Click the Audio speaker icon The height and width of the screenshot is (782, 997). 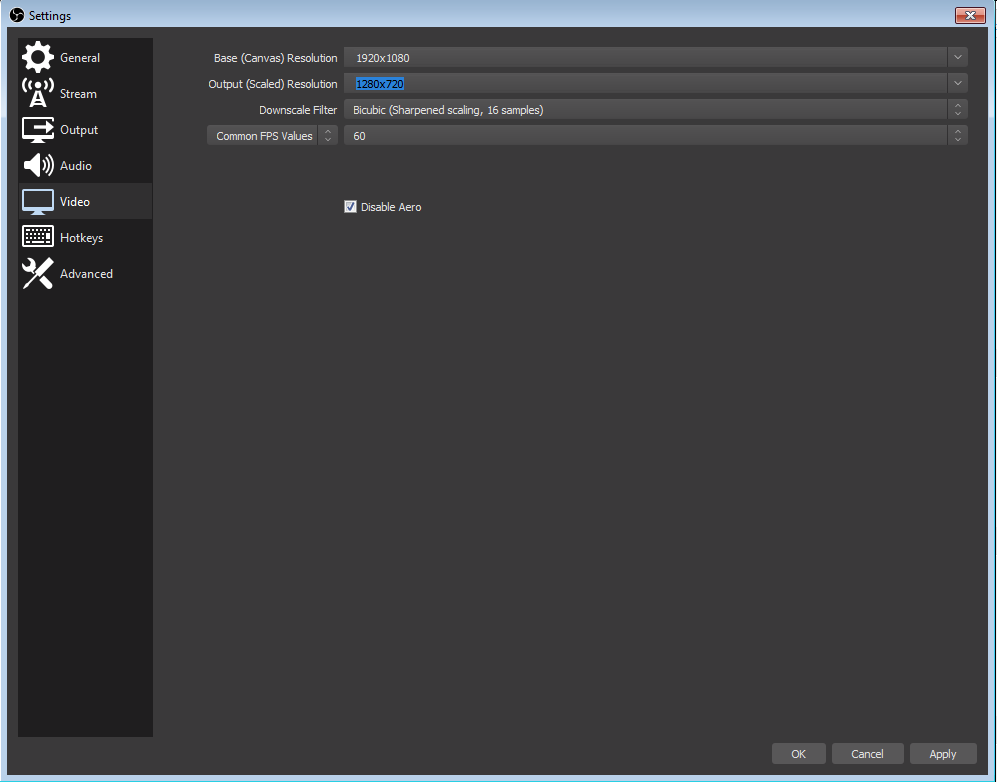38,165
